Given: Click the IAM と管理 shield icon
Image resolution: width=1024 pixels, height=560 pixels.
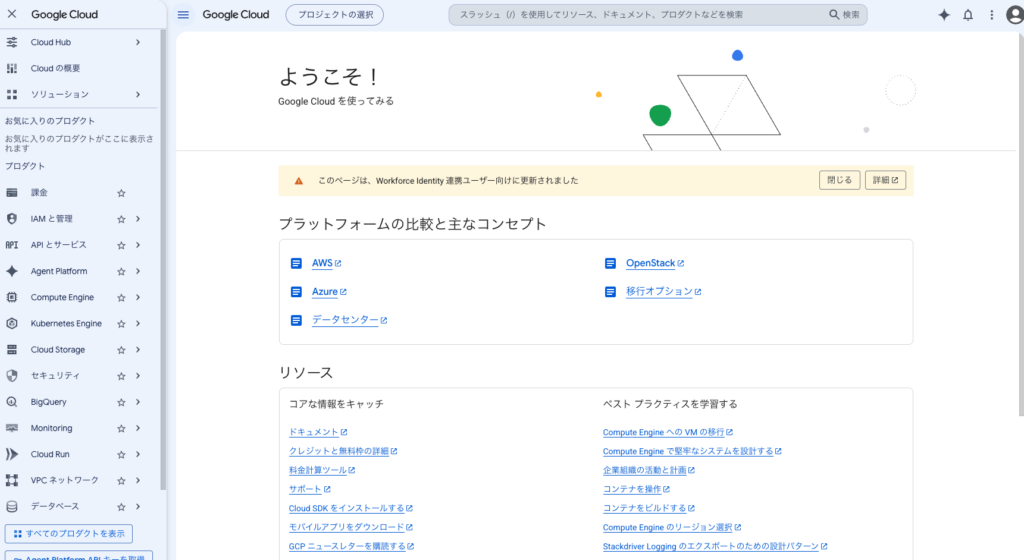Looking at the screenshot, I should [x=12, y=219].
